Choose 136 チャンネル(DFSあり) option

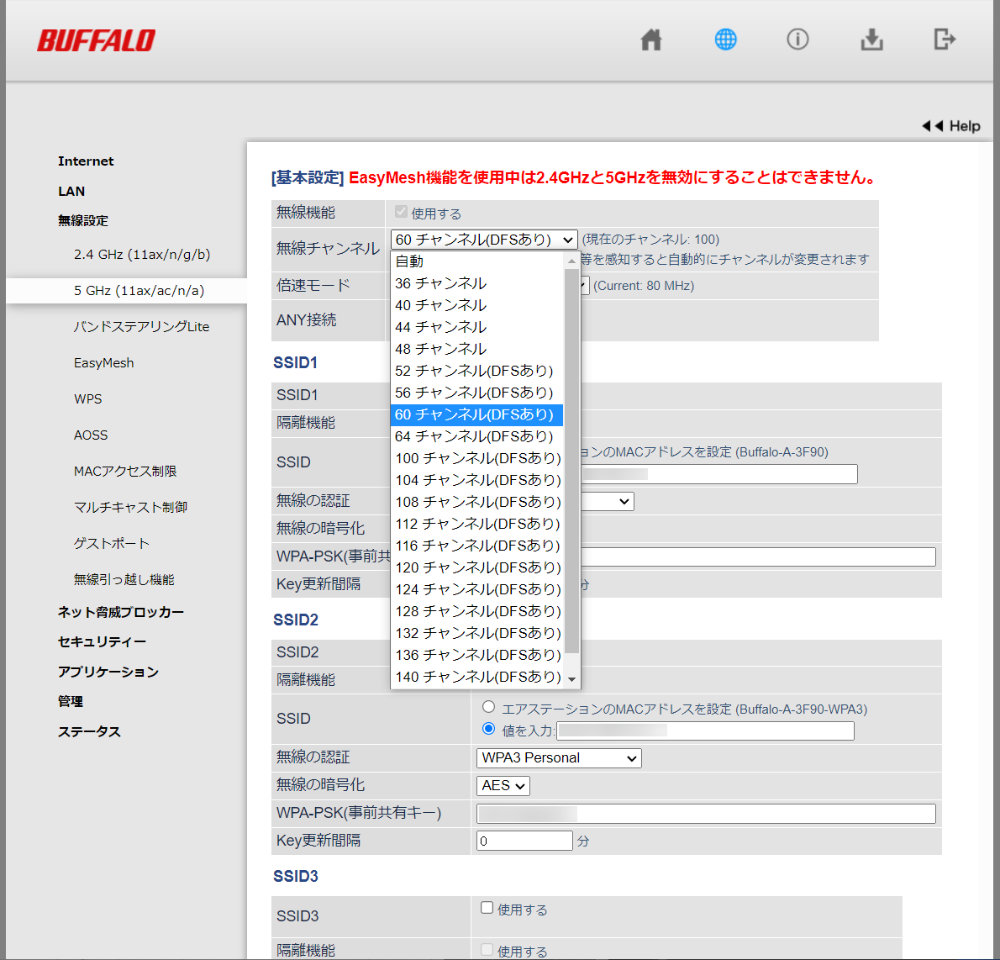click(476, 655)
